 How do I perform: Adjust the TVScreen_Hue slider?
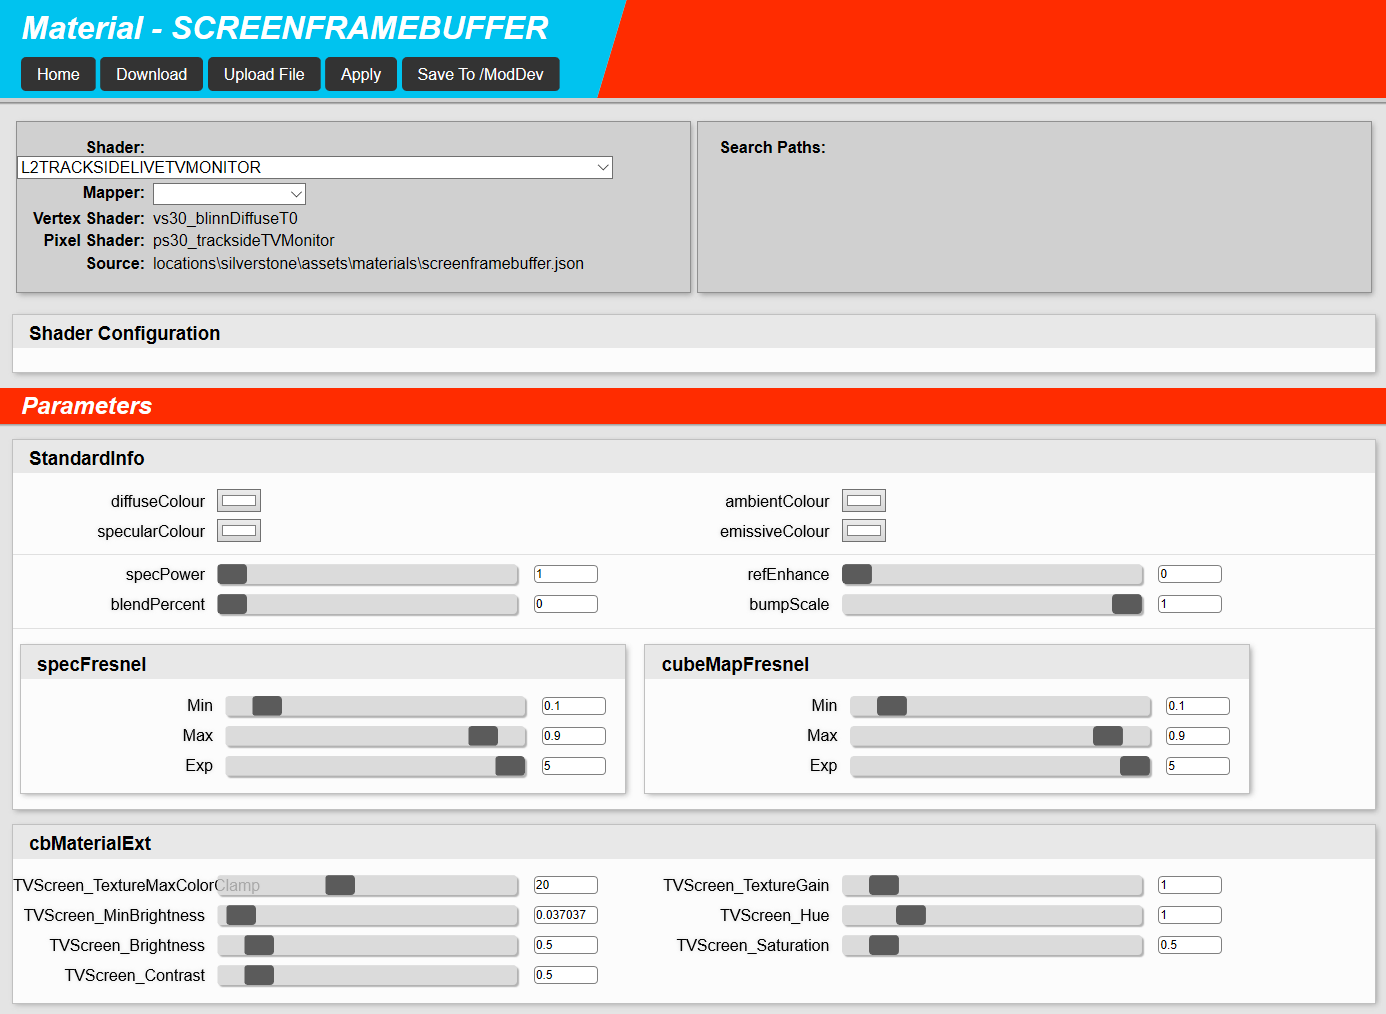(x=992, y=915)
